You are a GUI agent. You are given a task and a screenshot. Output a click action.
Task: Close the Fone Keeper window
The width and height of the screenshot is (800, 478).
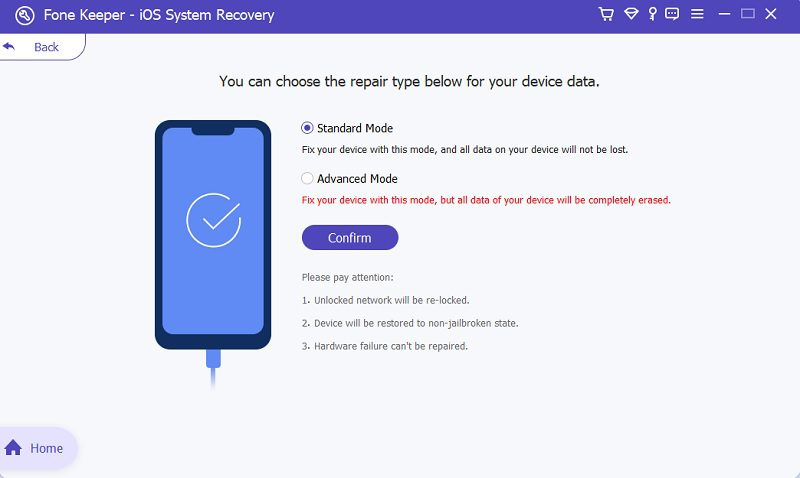[x=771, y=15]
